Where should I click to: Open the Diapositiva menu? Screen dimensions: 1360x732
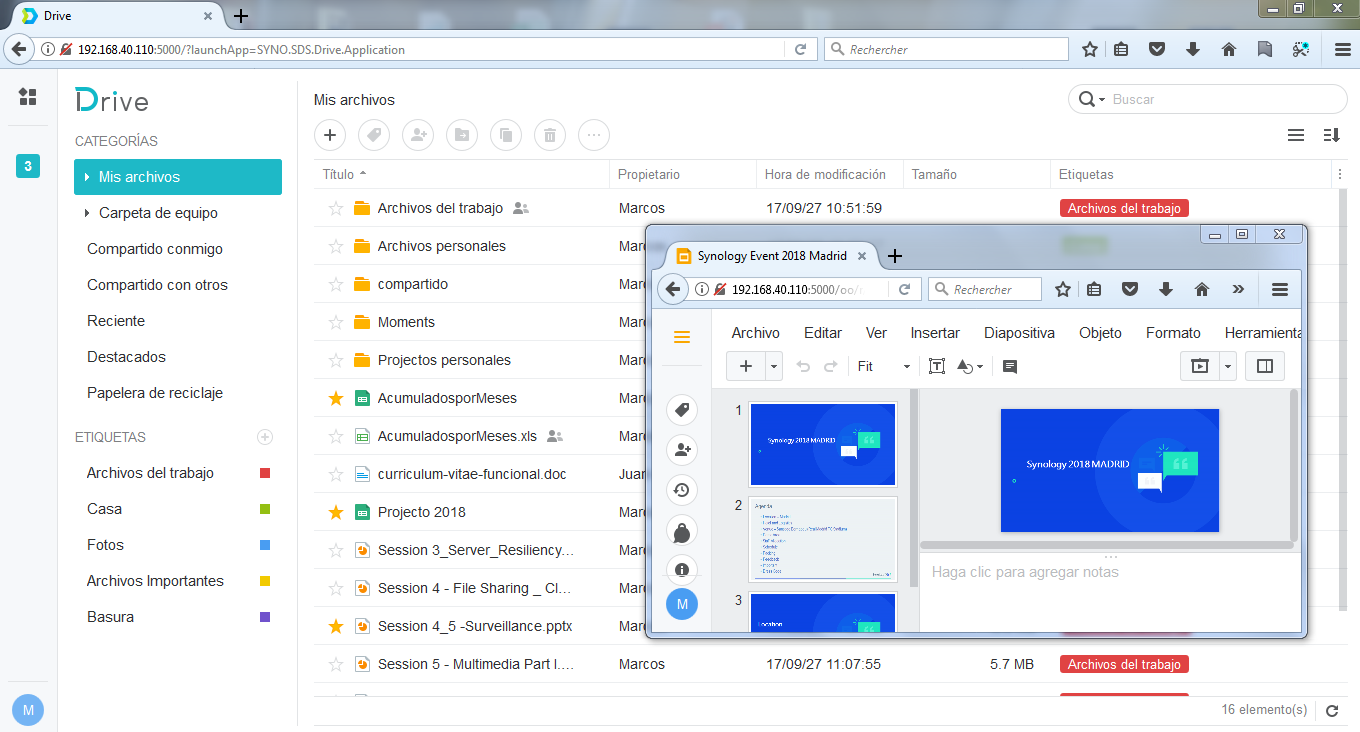point(1019,333)
